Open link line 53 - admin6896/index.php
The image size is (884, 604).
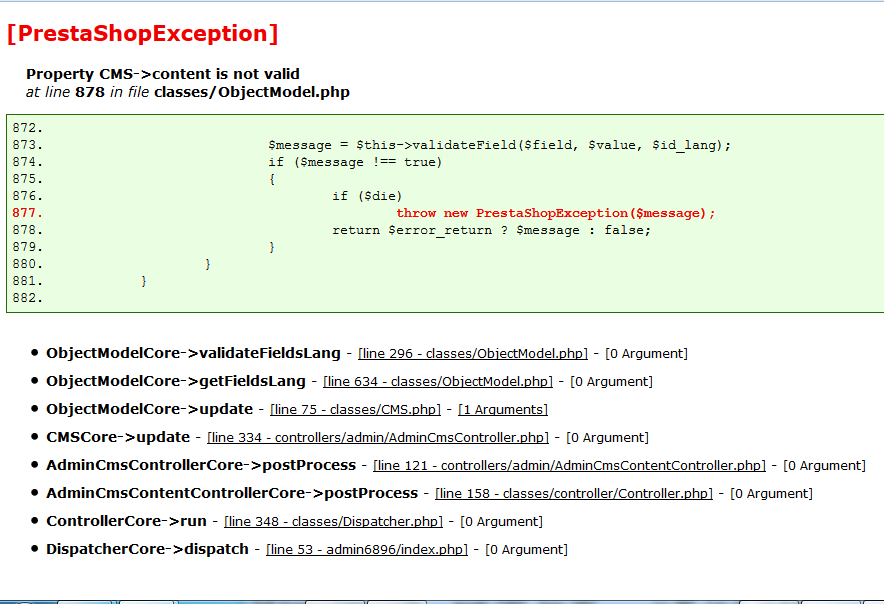367,549
